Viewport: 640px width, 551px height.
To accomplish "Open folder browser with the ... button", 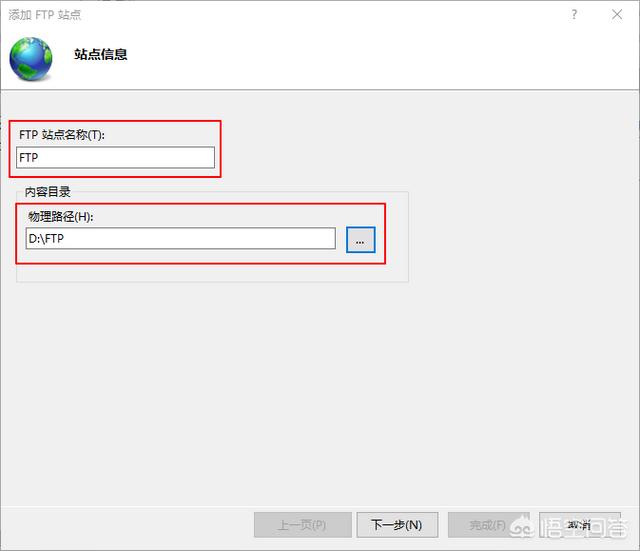I will [360, 240].
